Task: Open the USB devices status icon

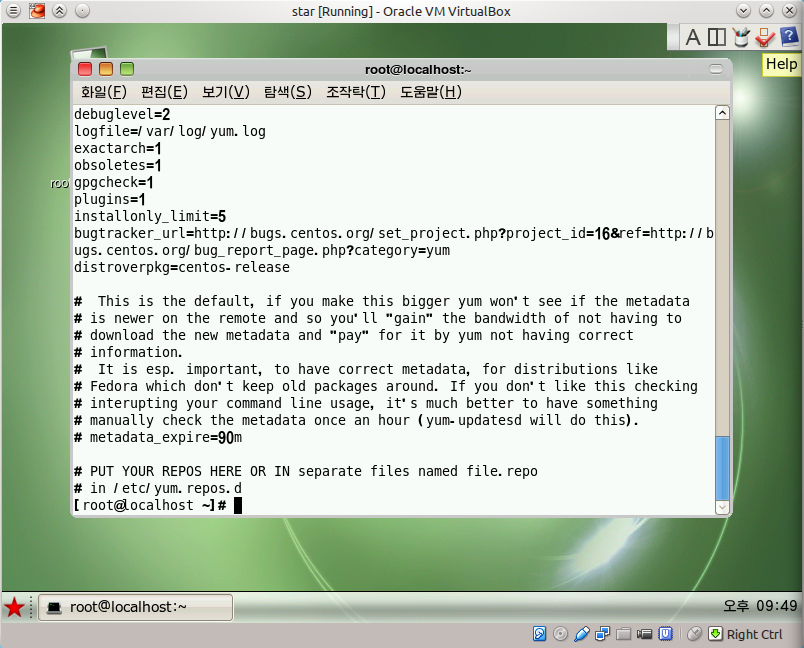Action: pyautogui.click(x=581, y=634)
